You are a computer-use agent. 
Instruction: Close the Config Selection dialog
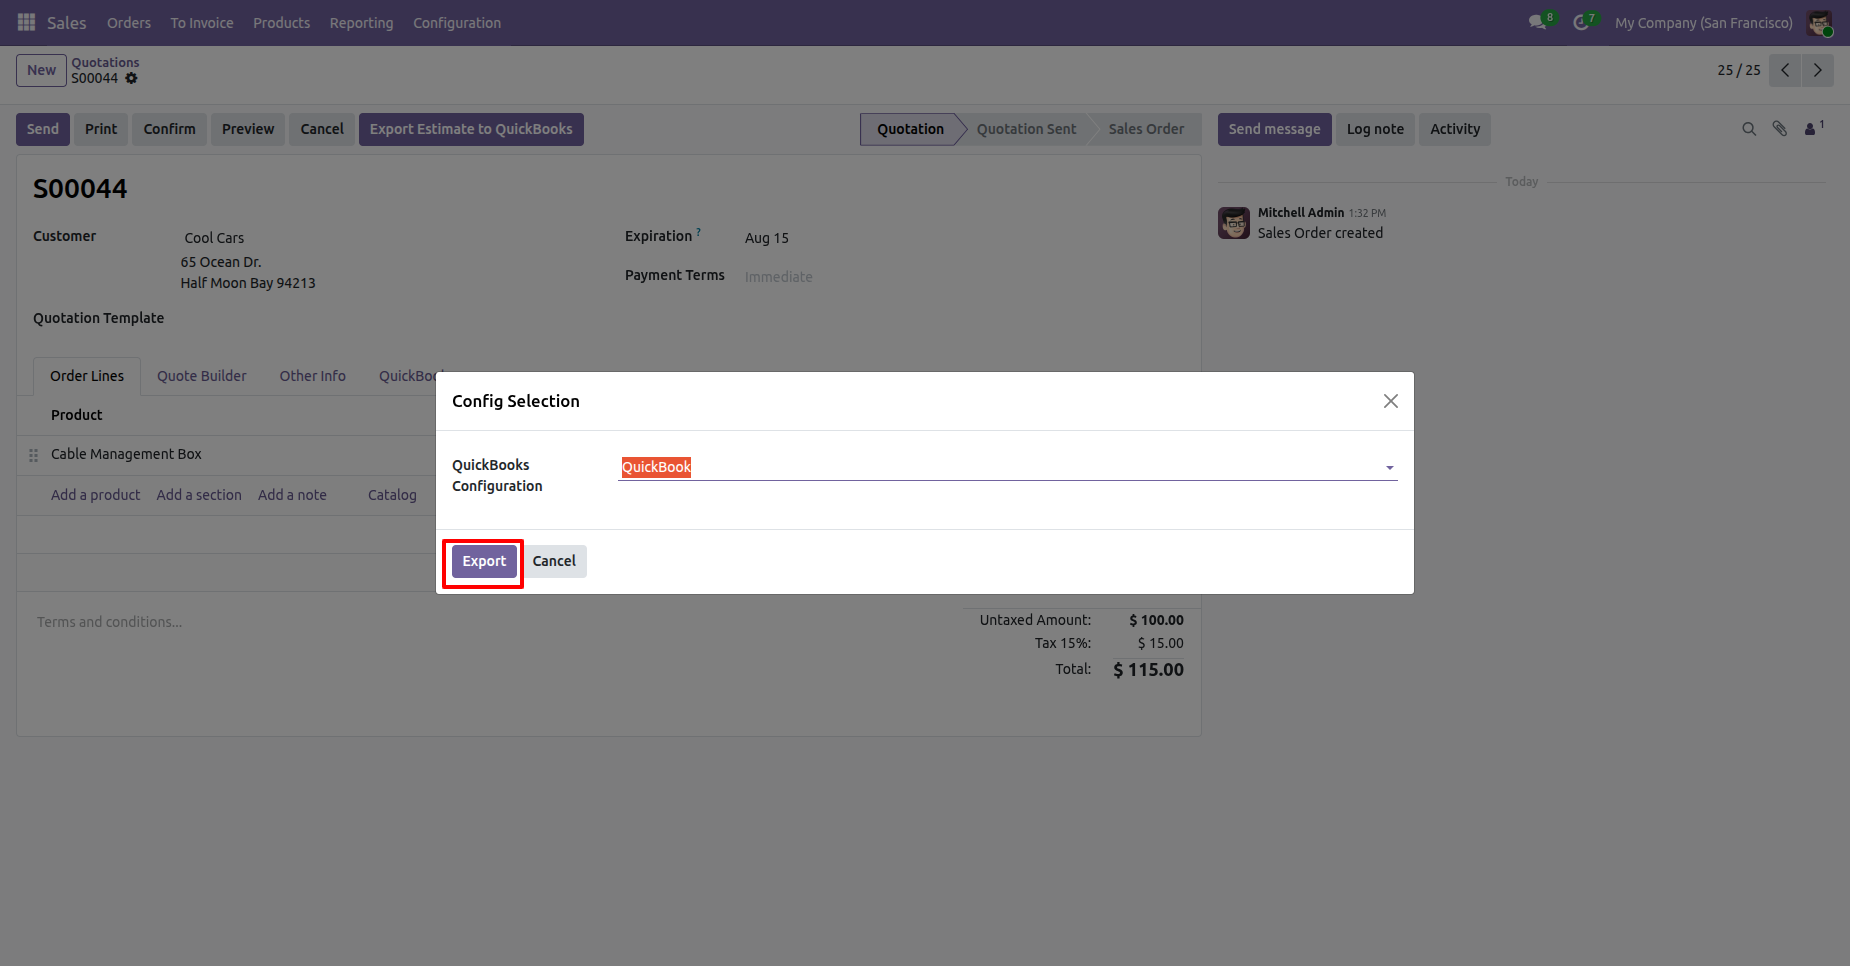1390,401
